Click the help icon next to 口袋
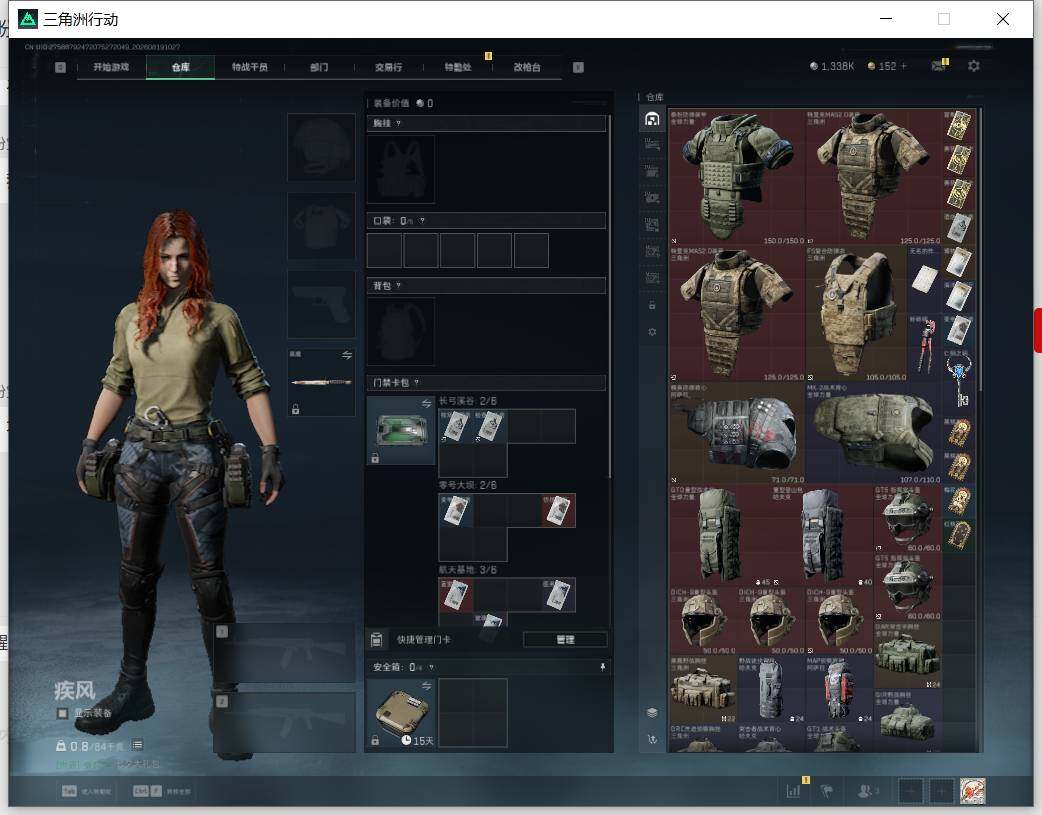This screenshot has width=1042, height=815. click(x=422, y=221)
